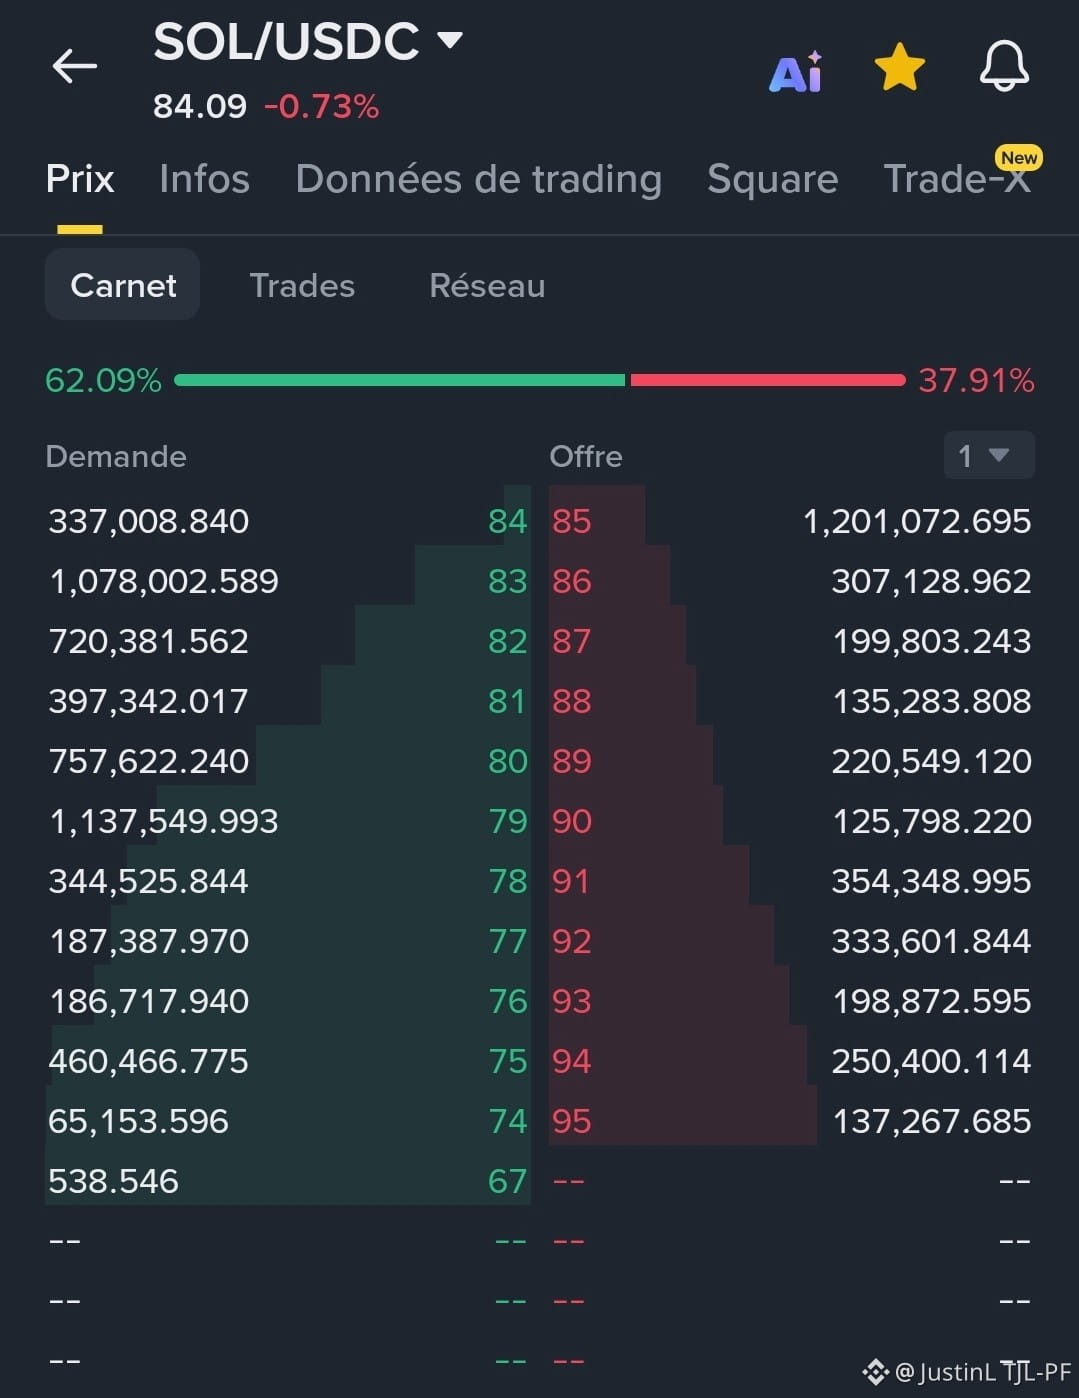
Task: Select bid price 83
Action: [507, 581]
